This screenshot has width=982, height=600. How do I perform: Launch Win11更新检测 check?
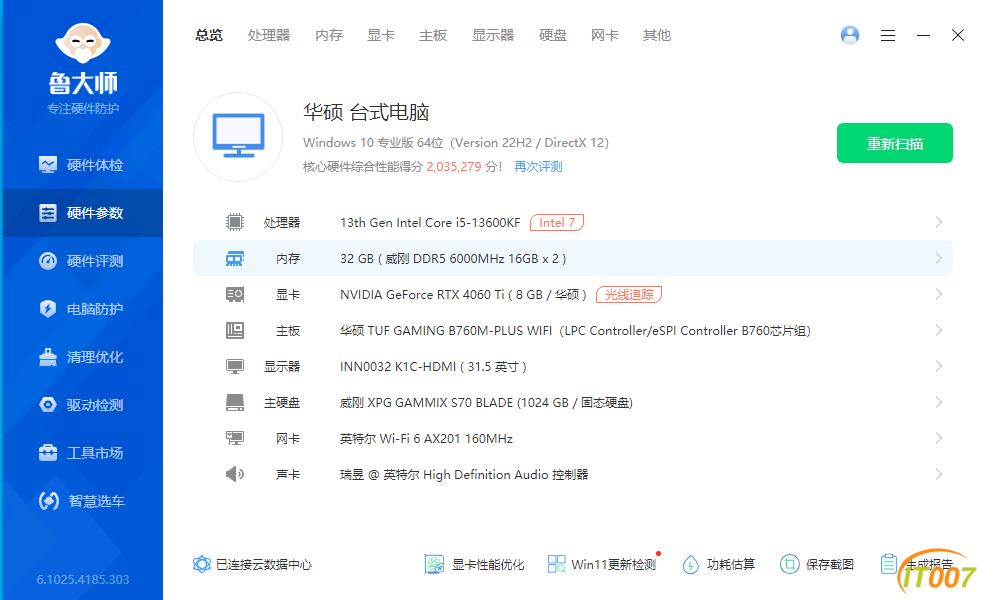click(602, 564)
